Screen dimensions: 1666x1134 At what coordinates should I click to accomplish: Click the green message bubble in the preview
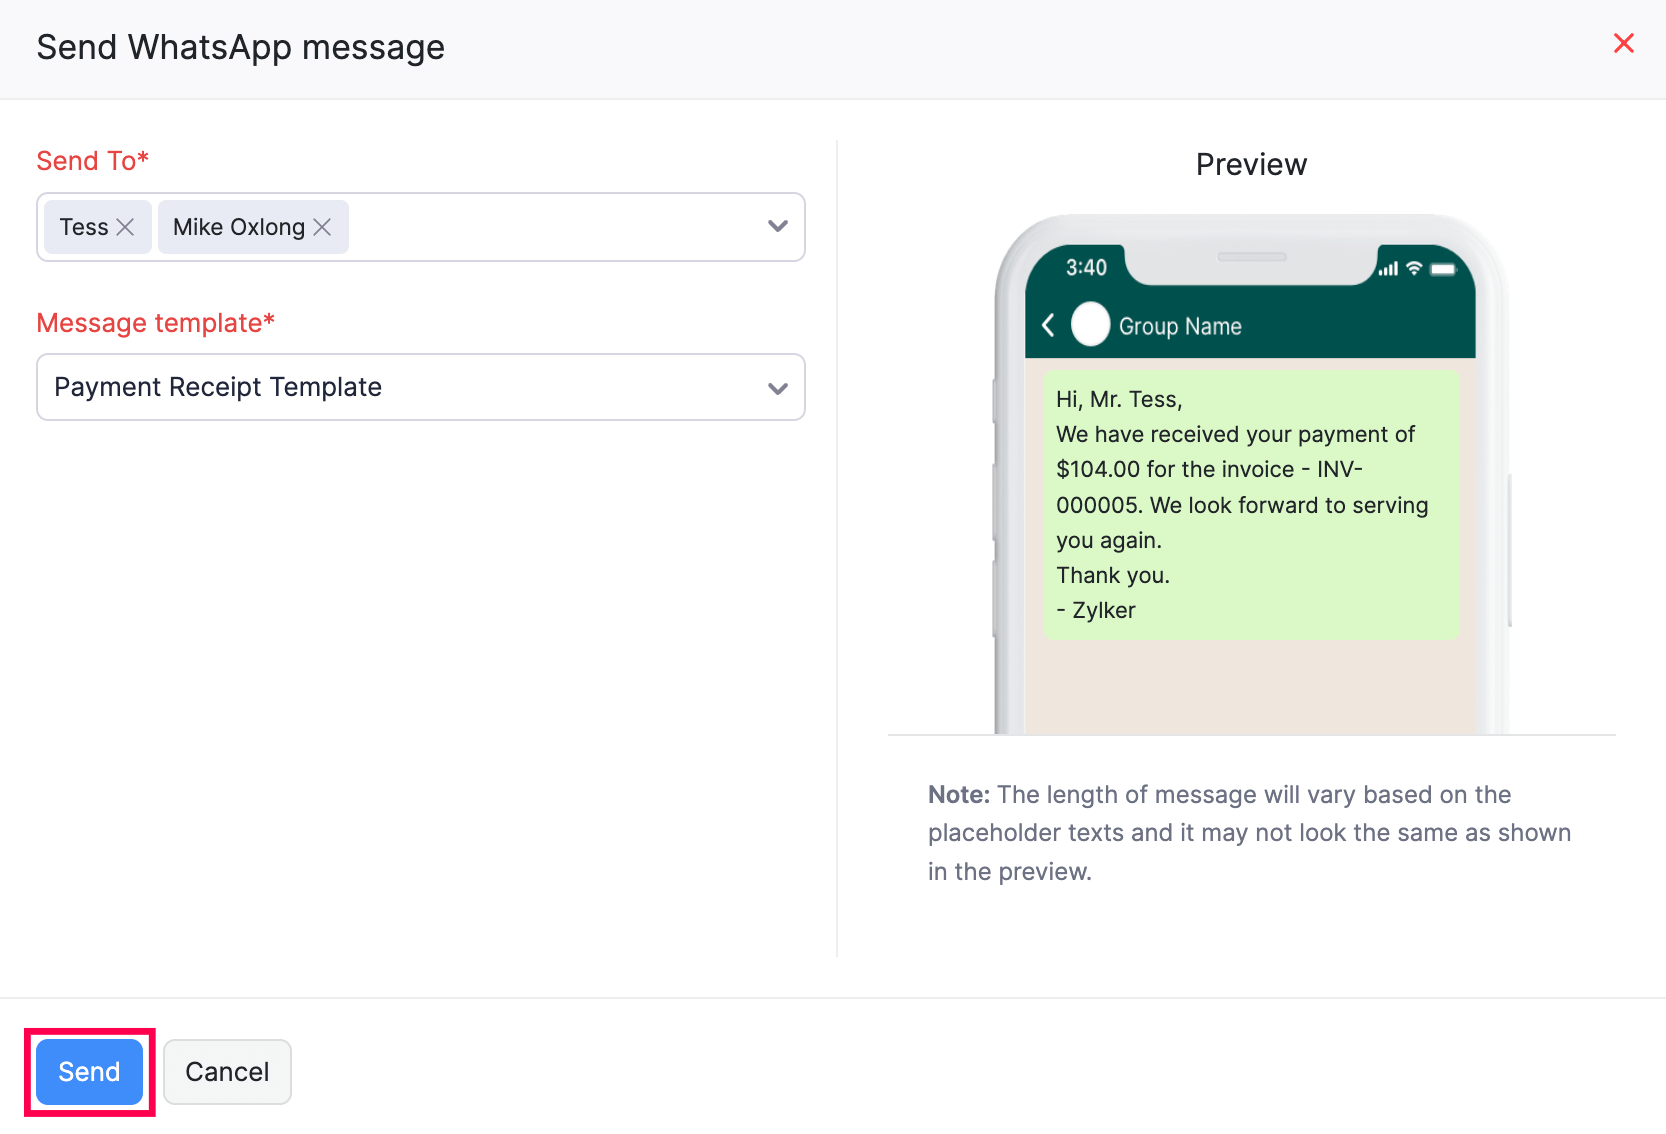(x=1250, y=504)
